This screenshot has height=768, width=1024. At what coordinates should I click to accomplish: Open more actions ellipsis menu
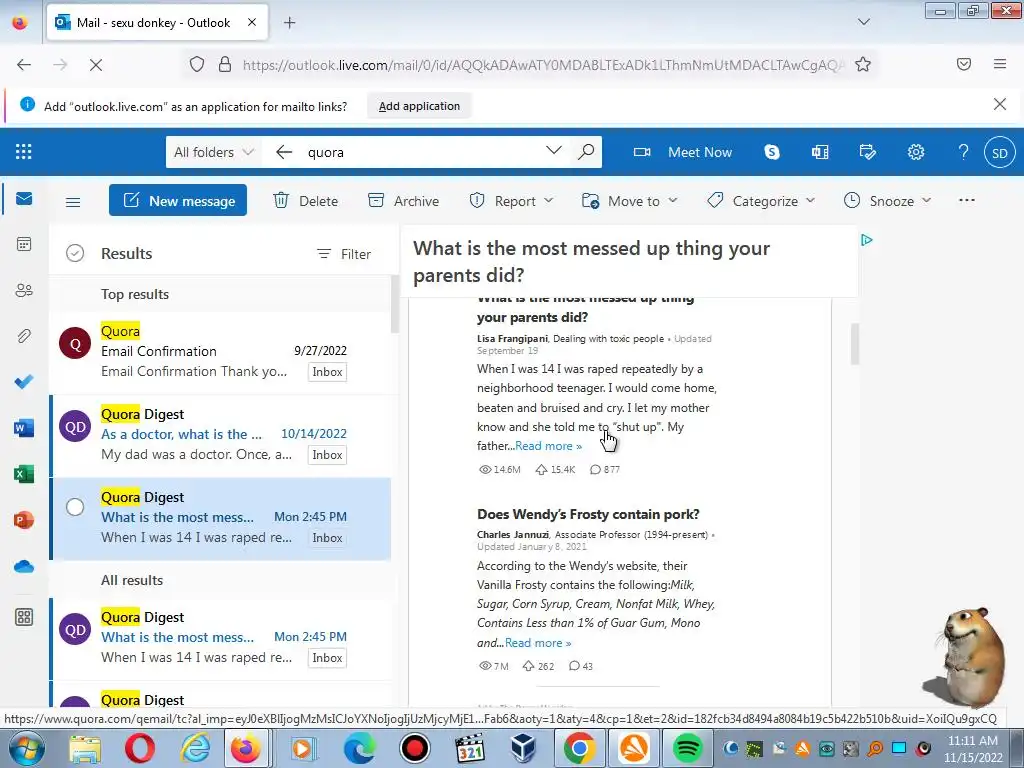(x=967, y=200)
